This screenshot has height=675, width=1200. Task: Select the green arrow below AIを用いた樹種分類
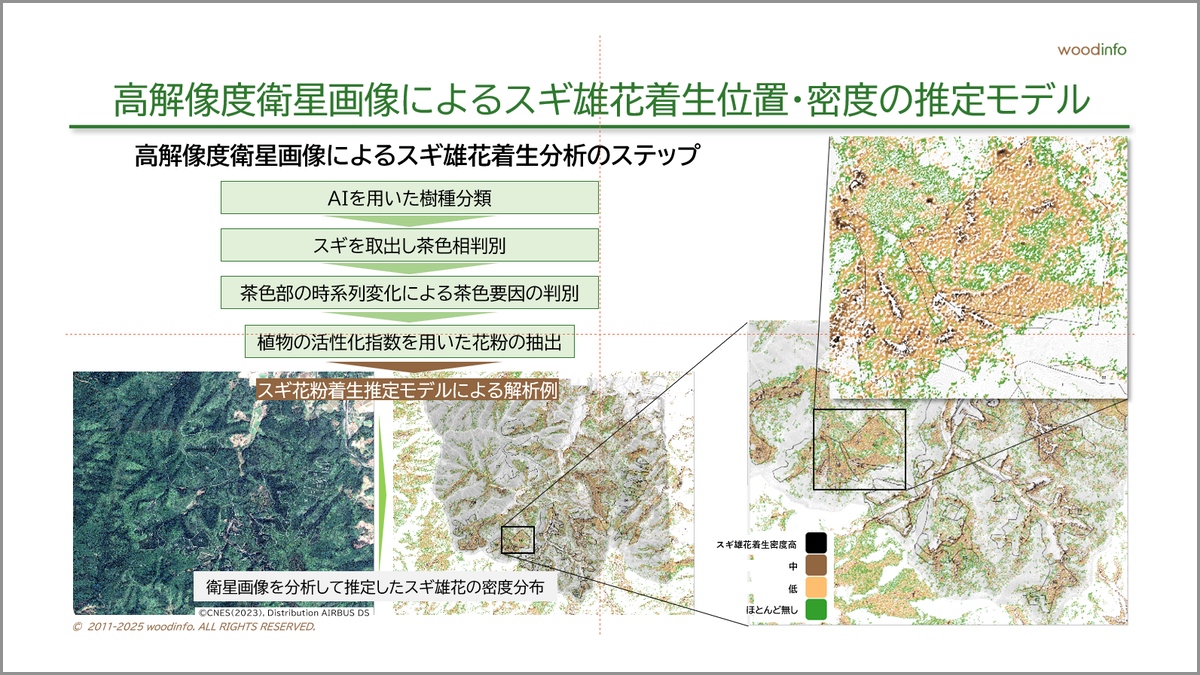408,220
